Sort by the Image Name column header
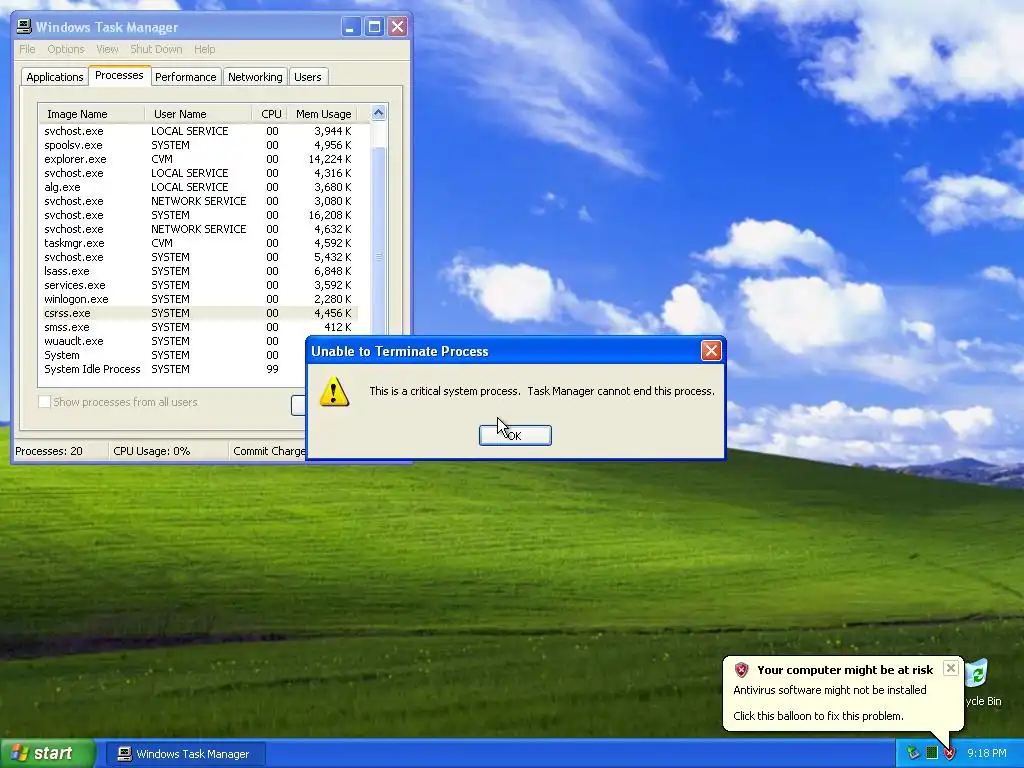This screenshot has width=1024, height=768. coord(91,114)
